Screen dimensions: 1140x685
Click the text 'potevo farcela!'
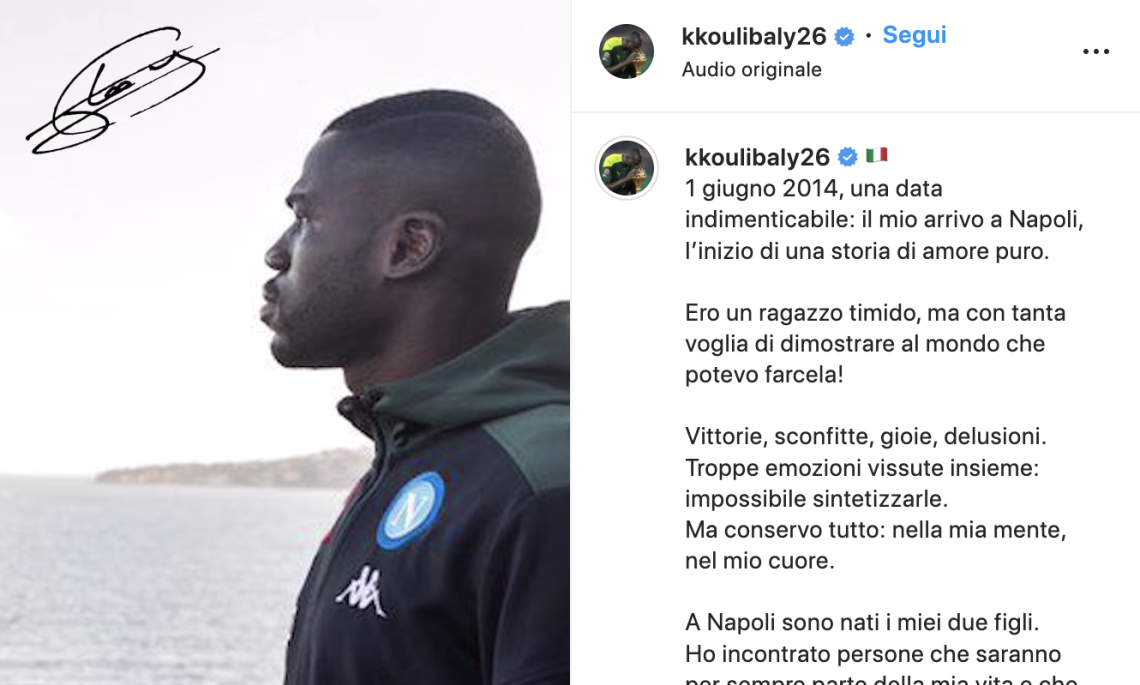(x=764, y=374)
